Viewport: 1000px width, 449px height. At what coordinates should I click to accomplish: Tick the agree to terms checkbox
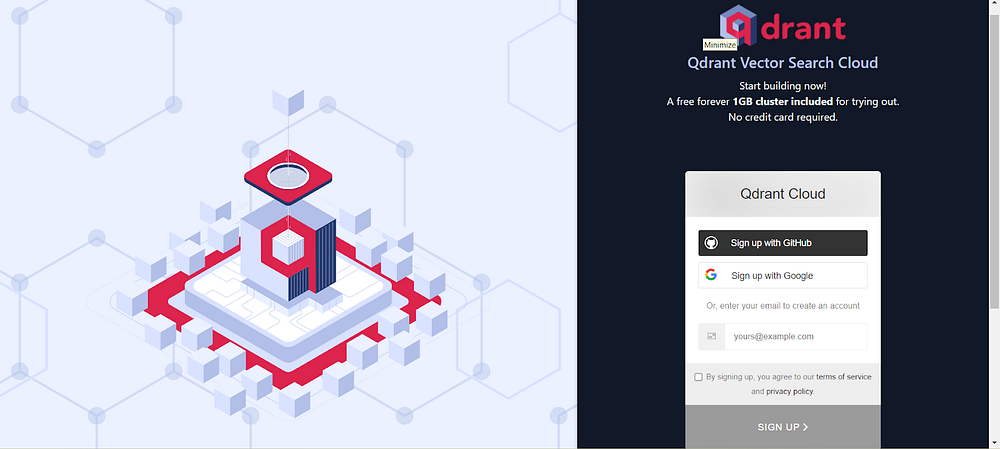point(698,377)
